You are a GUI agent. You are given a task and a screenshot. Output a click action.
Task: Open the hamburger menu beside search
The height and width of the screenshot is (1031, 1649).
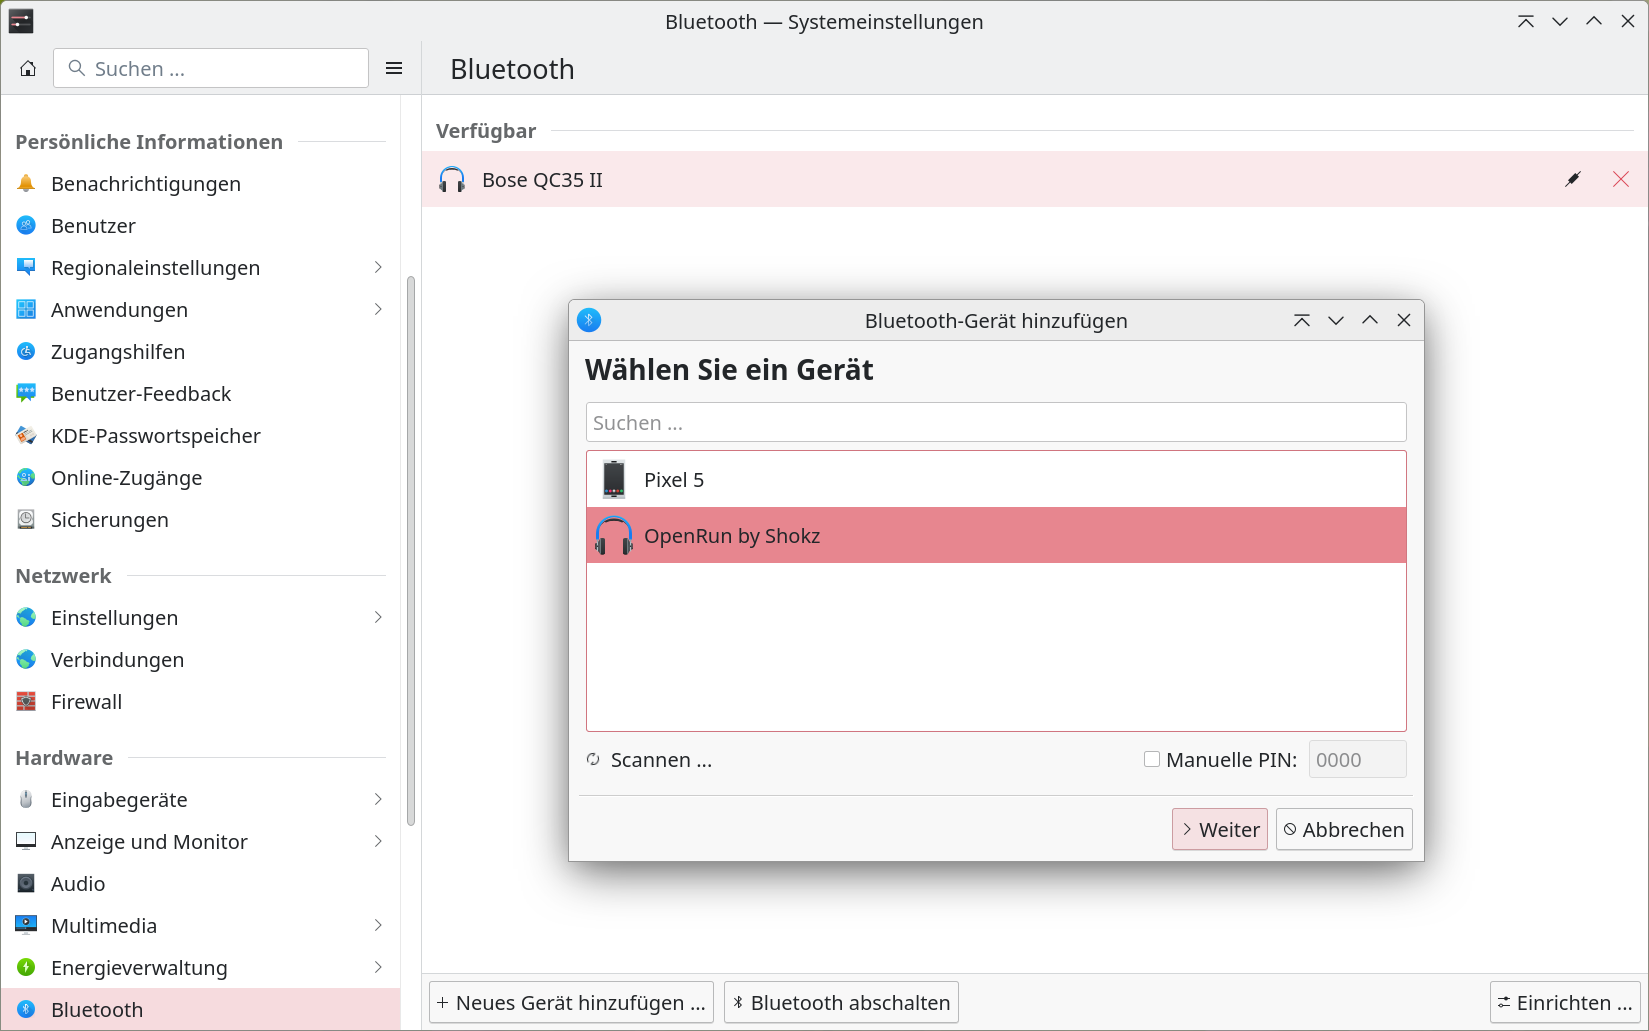pyautogui.click(x=394, y=68)
